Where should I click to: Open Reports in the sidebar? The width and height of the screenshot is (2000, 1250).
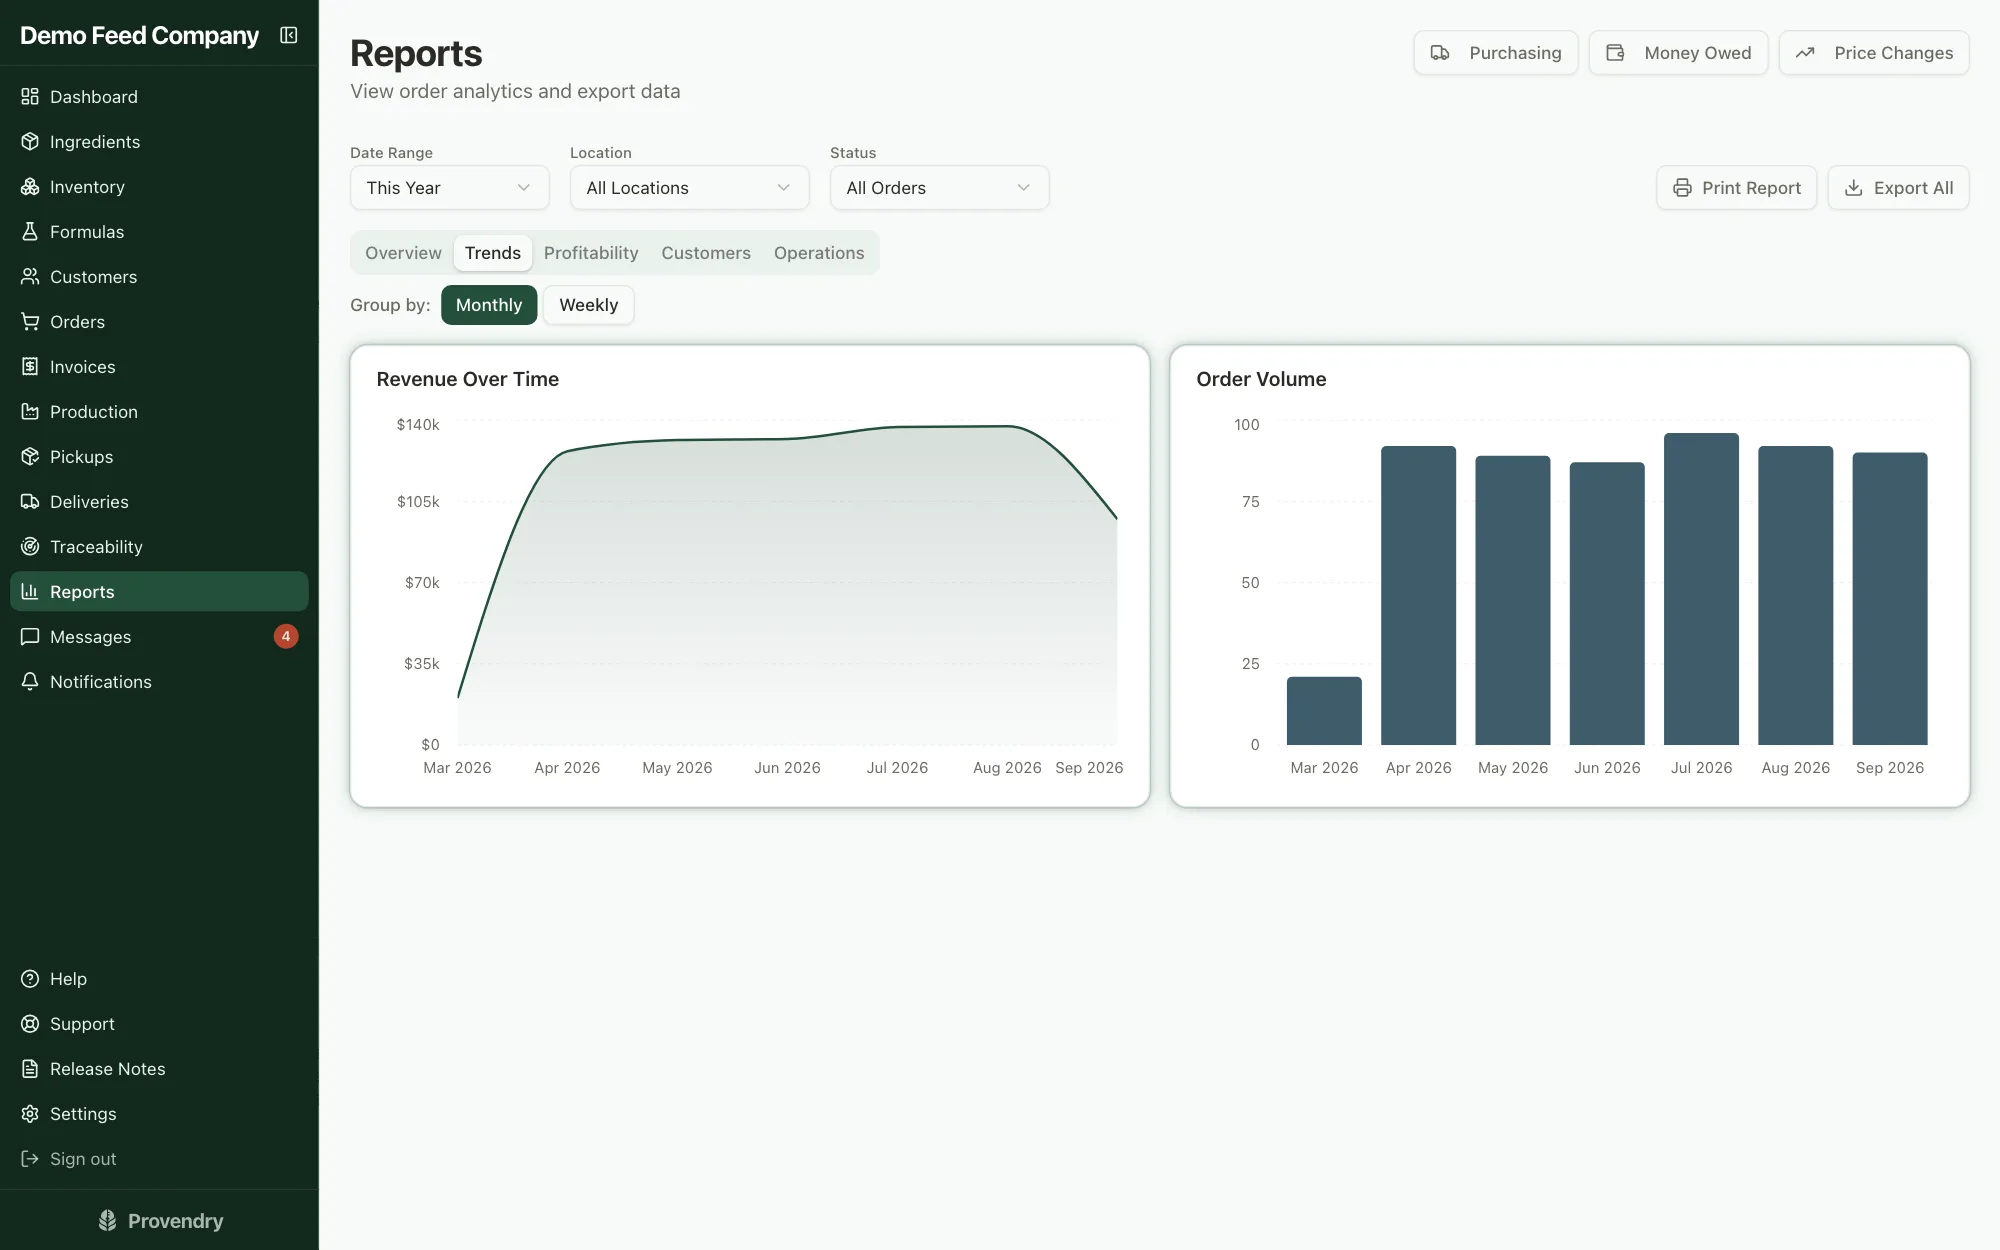(x=159, y=592)
